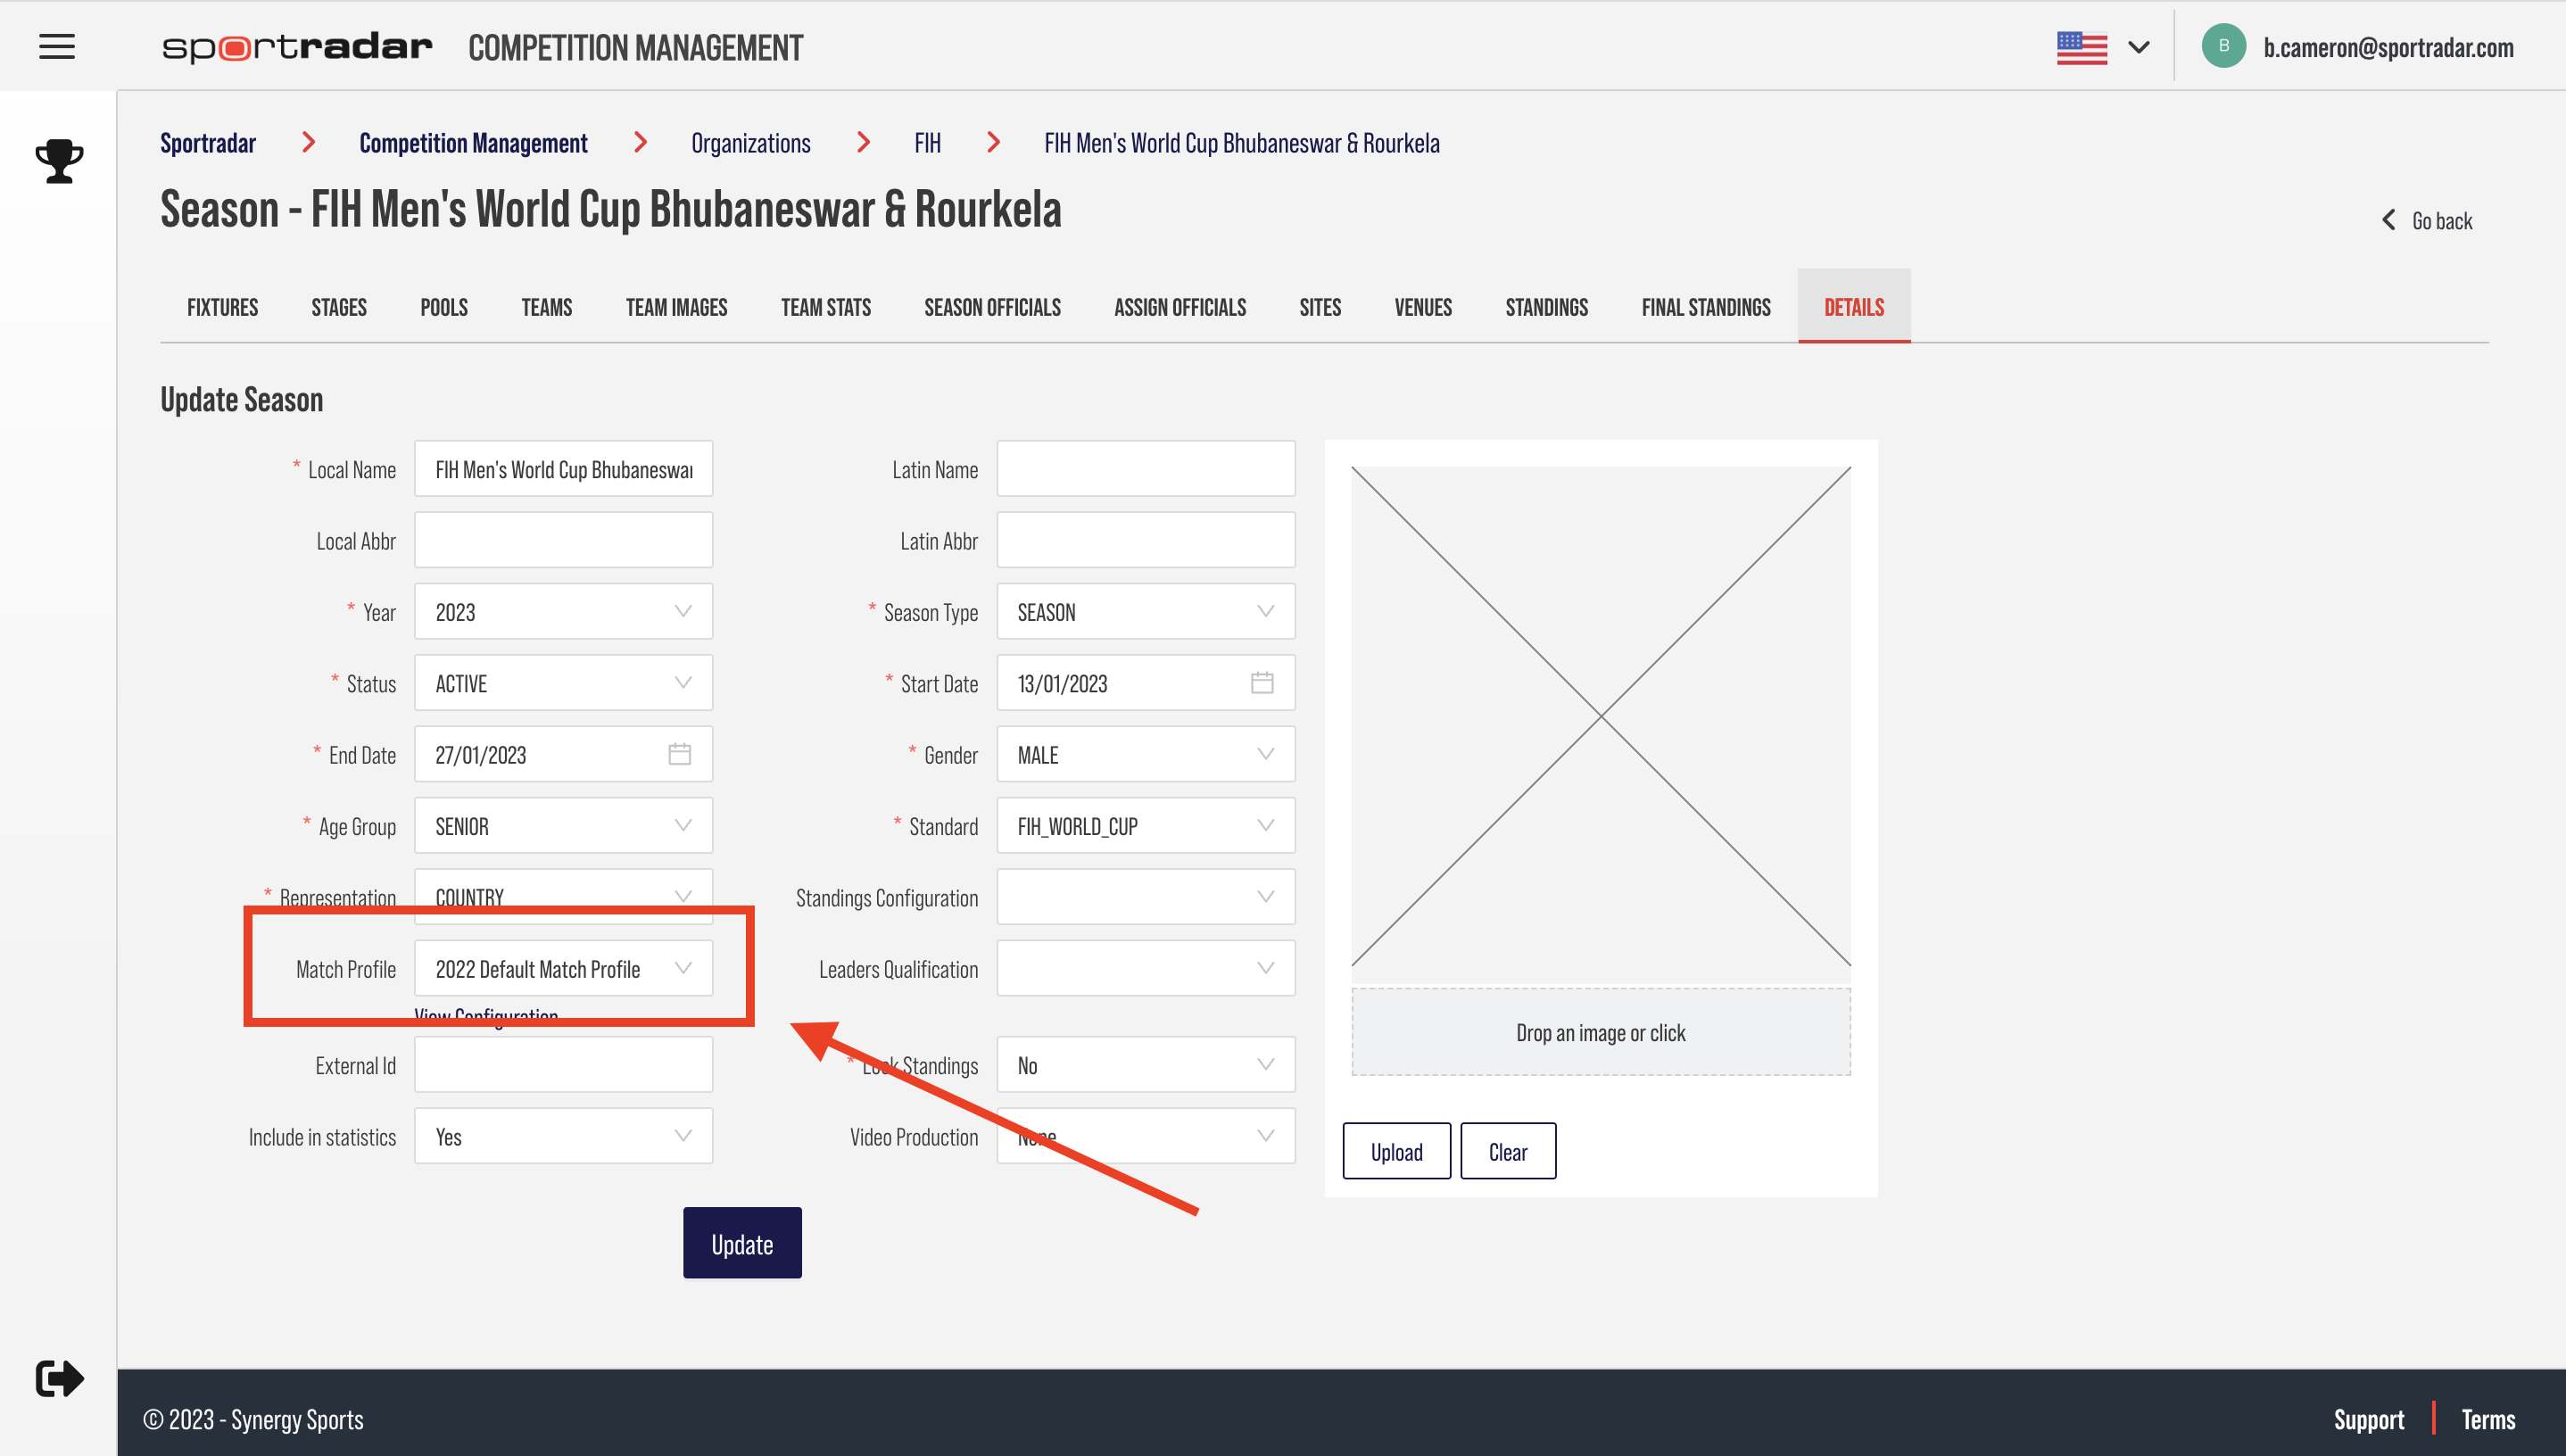Click the Upload image button

click(1397, 1151)
